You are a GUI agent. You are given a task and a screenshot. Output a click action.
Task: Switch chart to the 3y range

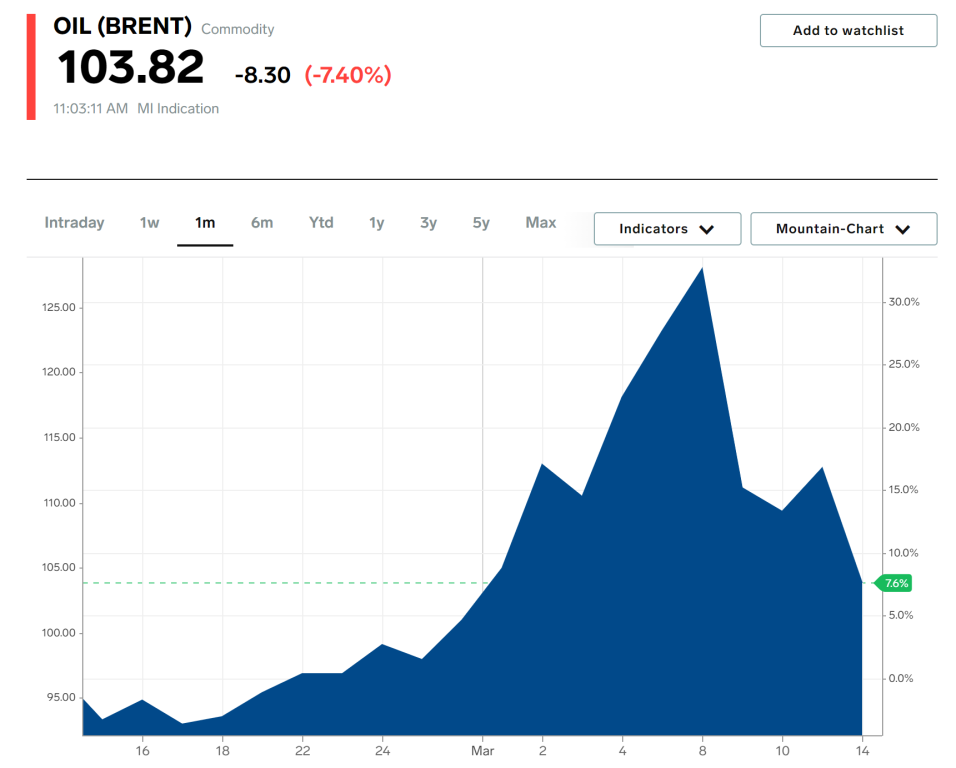tap(429, 223)
